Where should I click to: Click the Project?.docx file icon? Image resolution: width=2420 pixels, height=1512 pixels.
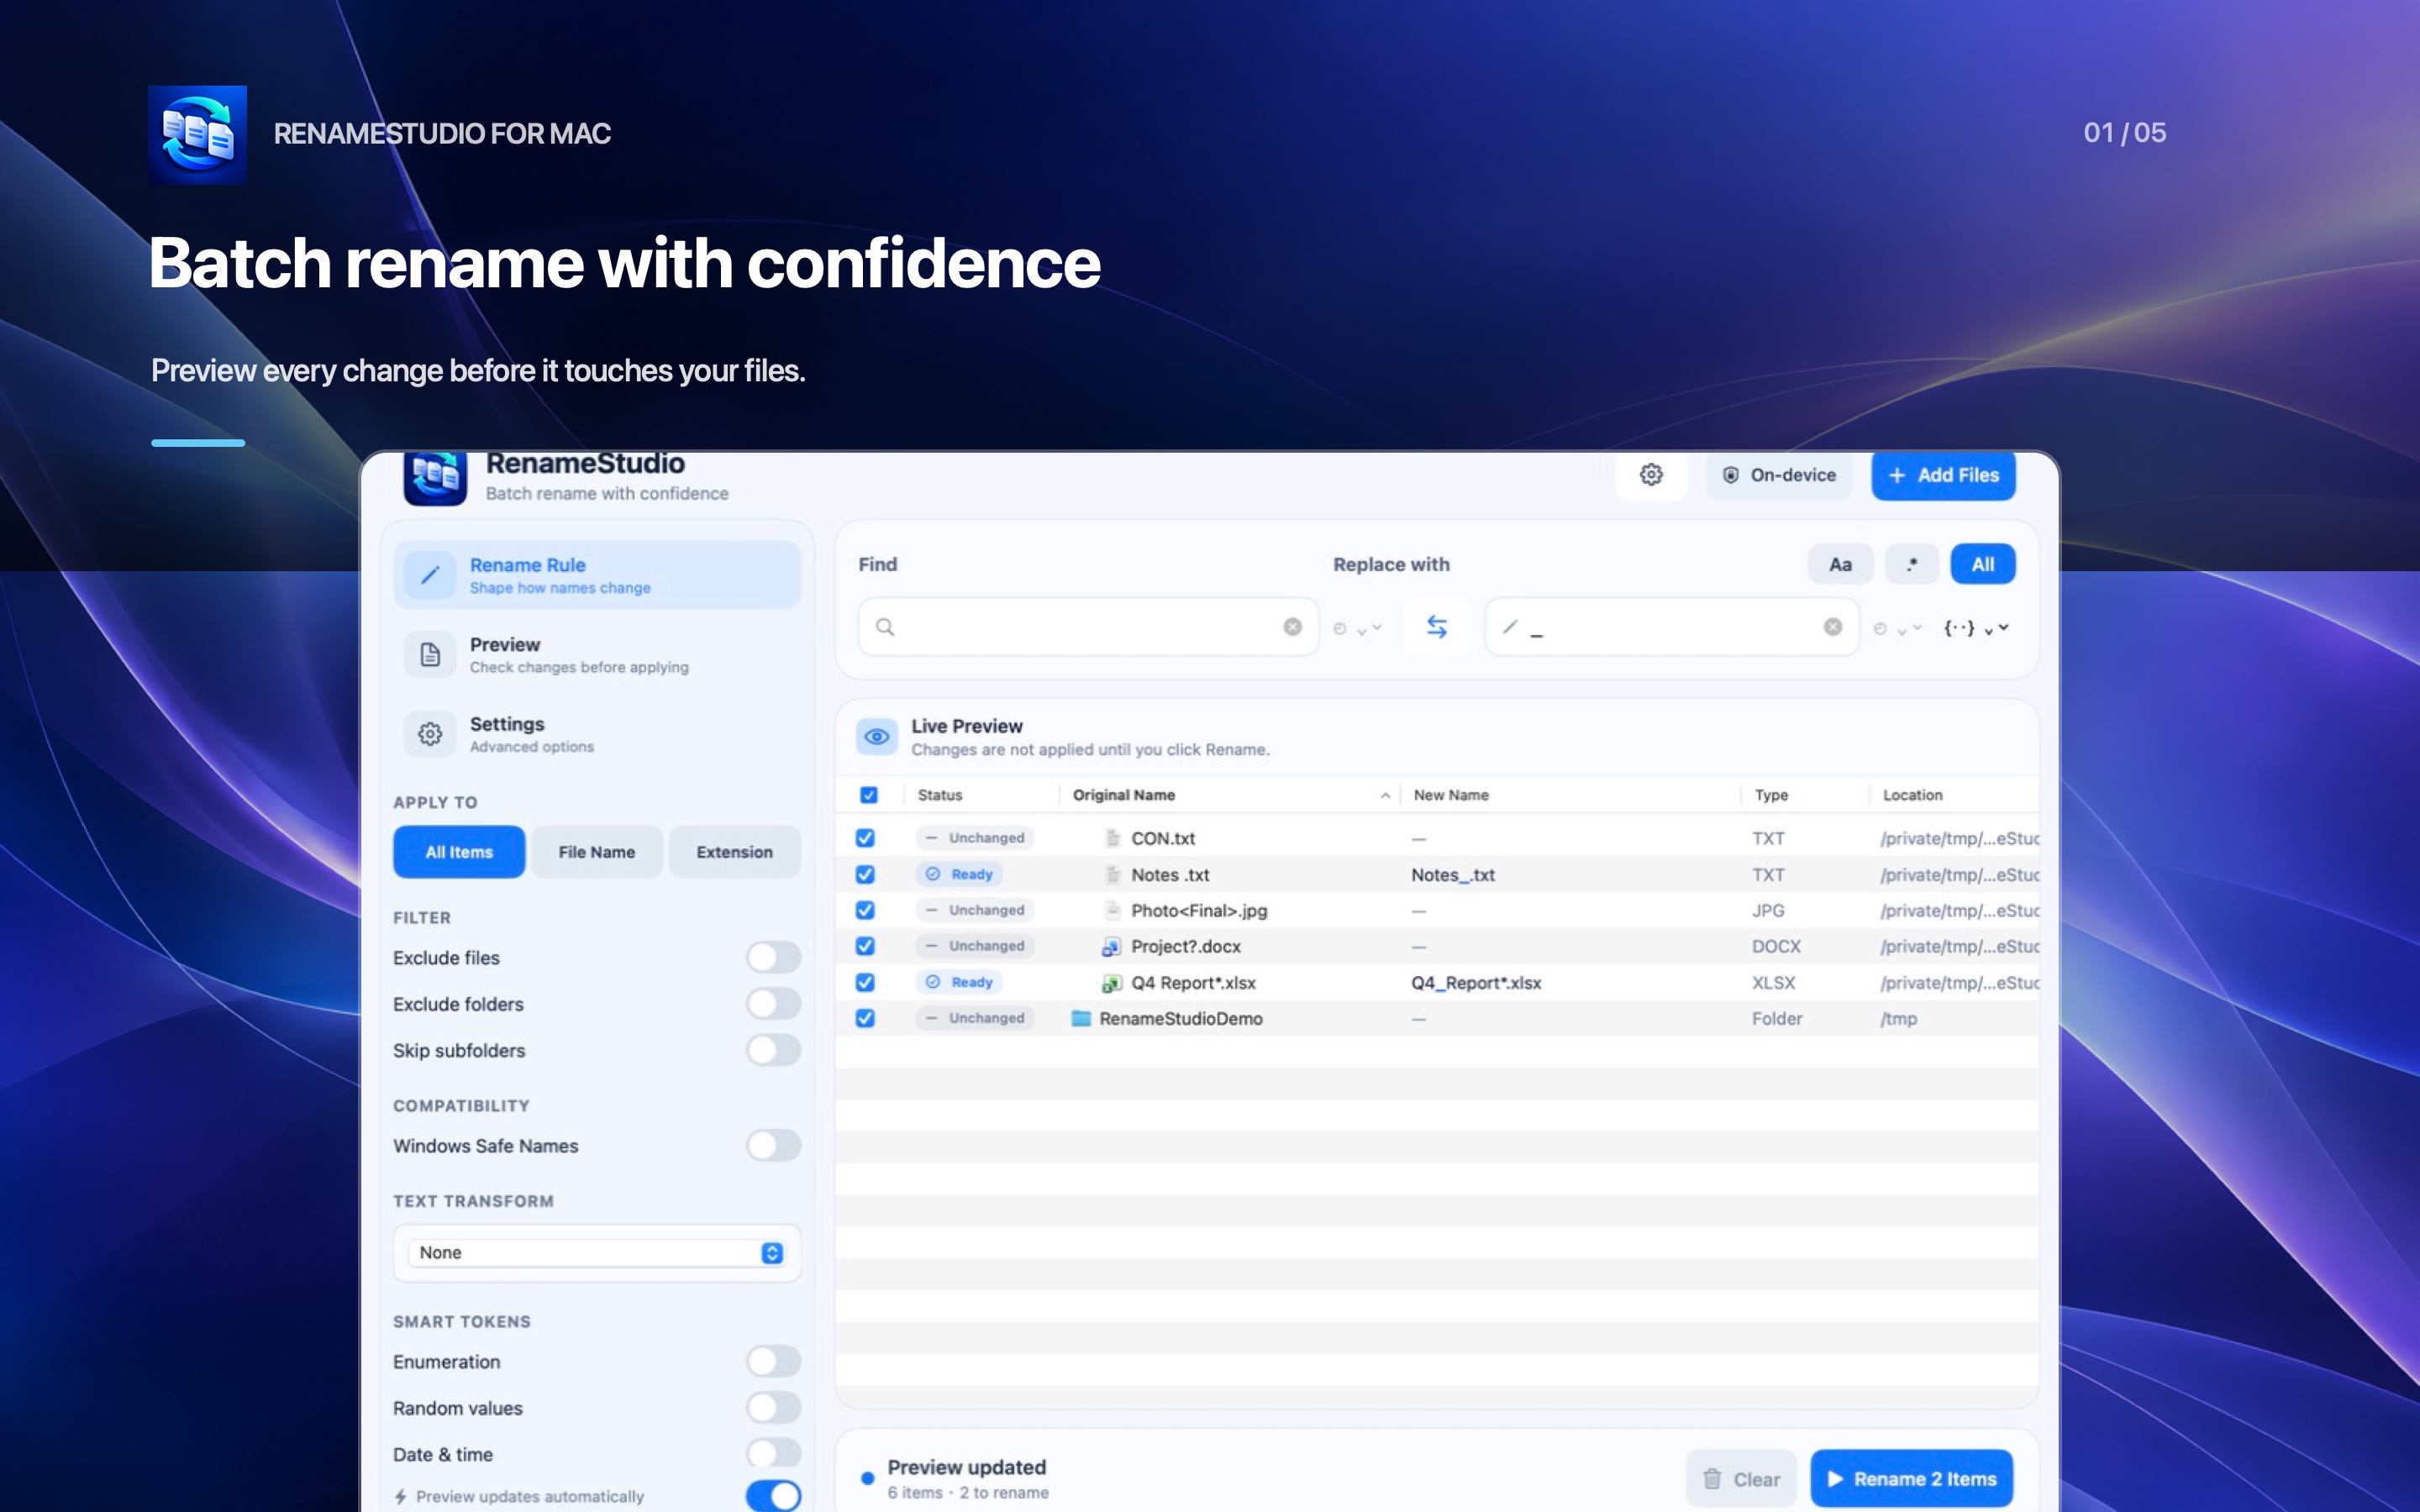pos(1111,946)
